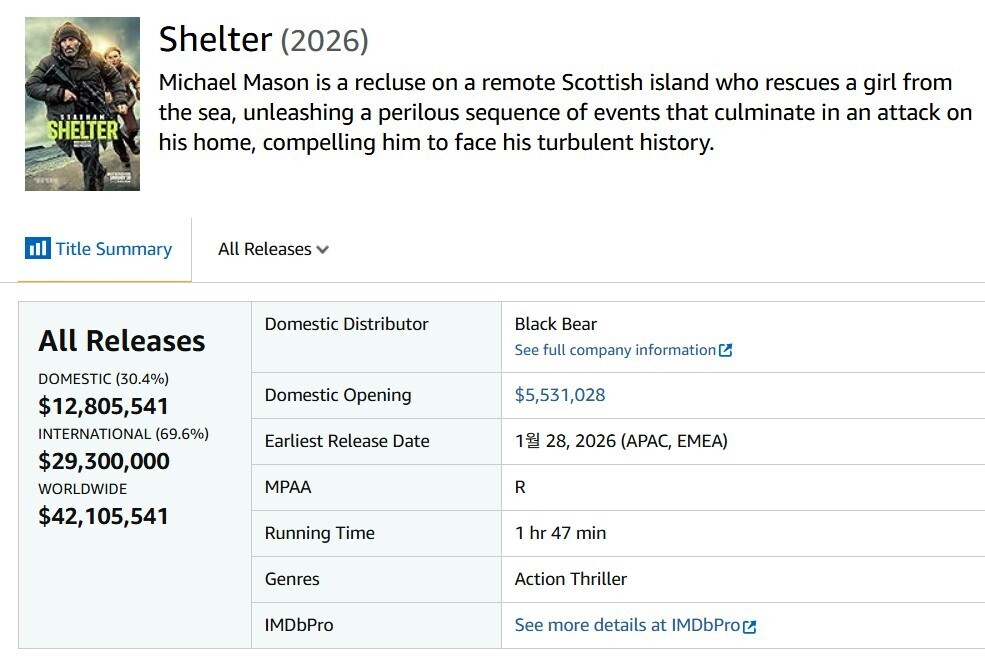Click the 1 hr 47 min running time

560,533
